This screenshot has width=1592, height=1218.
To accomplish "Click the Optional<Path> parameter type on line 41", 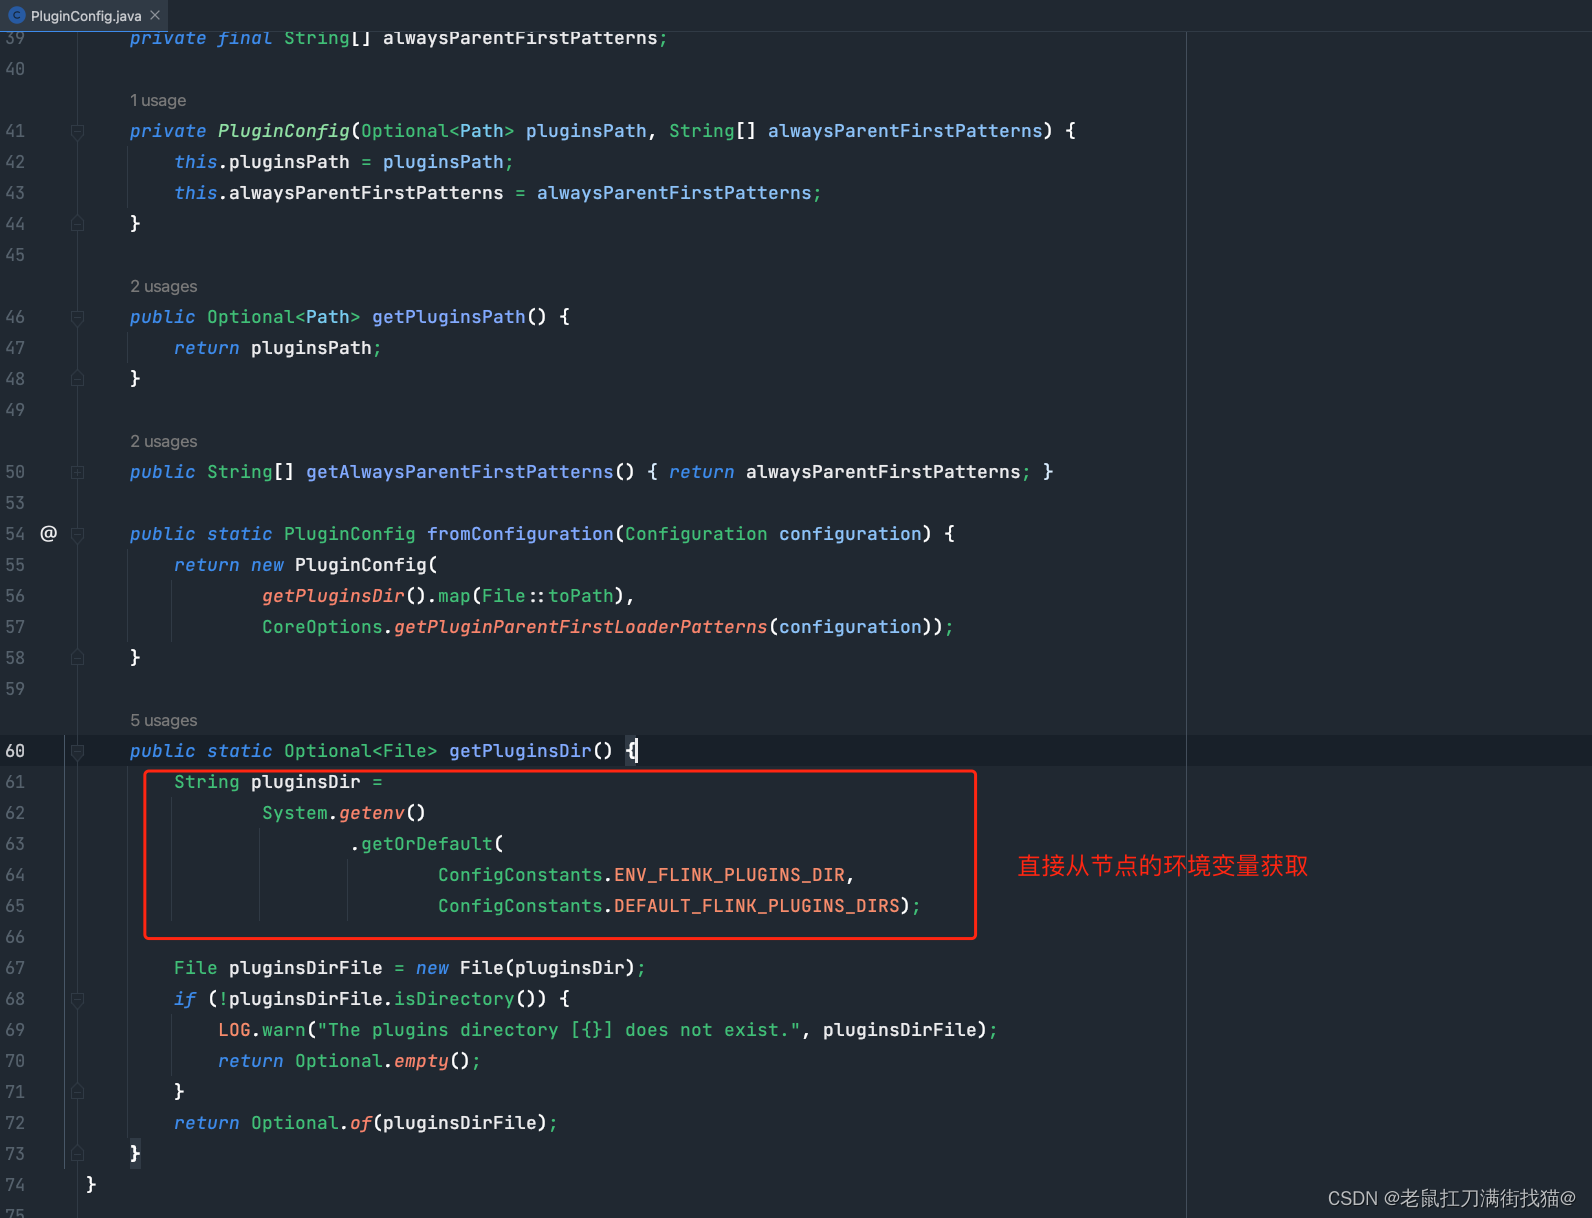I will point(438,131).
